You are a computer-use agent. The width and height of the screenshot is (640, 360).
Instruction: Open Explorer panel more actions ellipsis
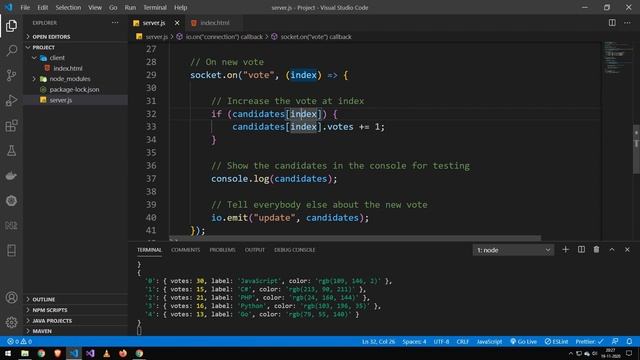[x=115, y=23]
